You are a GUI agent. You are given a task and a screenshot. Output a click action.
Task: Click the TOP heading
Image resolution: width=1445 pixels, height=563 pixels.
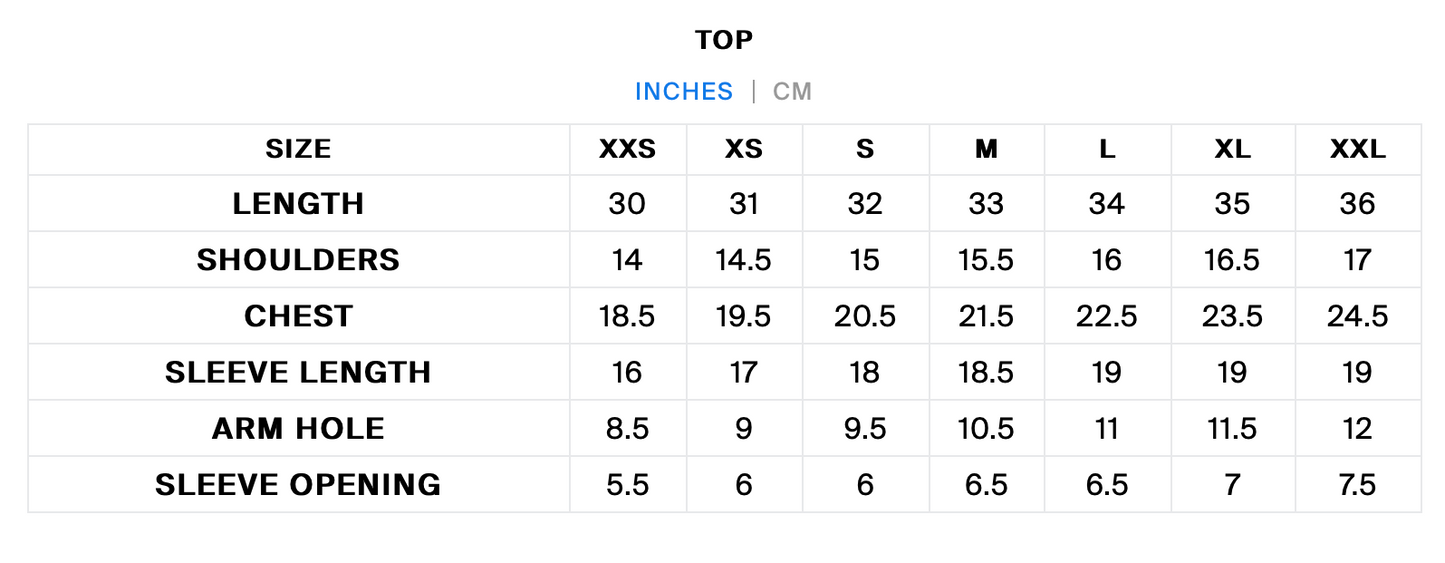pos(724,40)
